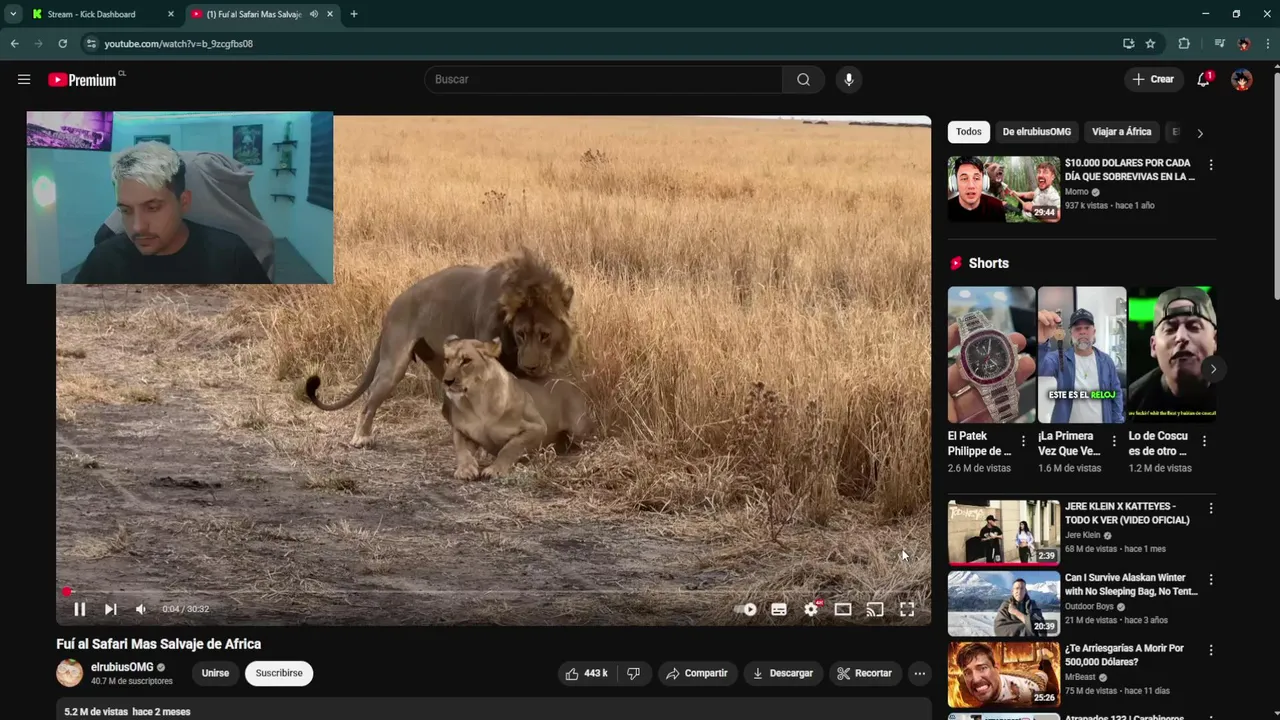The height and width of the screenshot is (720, 1280).
Task: Open options for ¿Te Arriesgarías A Morir video
Action: click(x=1210, y=650)
